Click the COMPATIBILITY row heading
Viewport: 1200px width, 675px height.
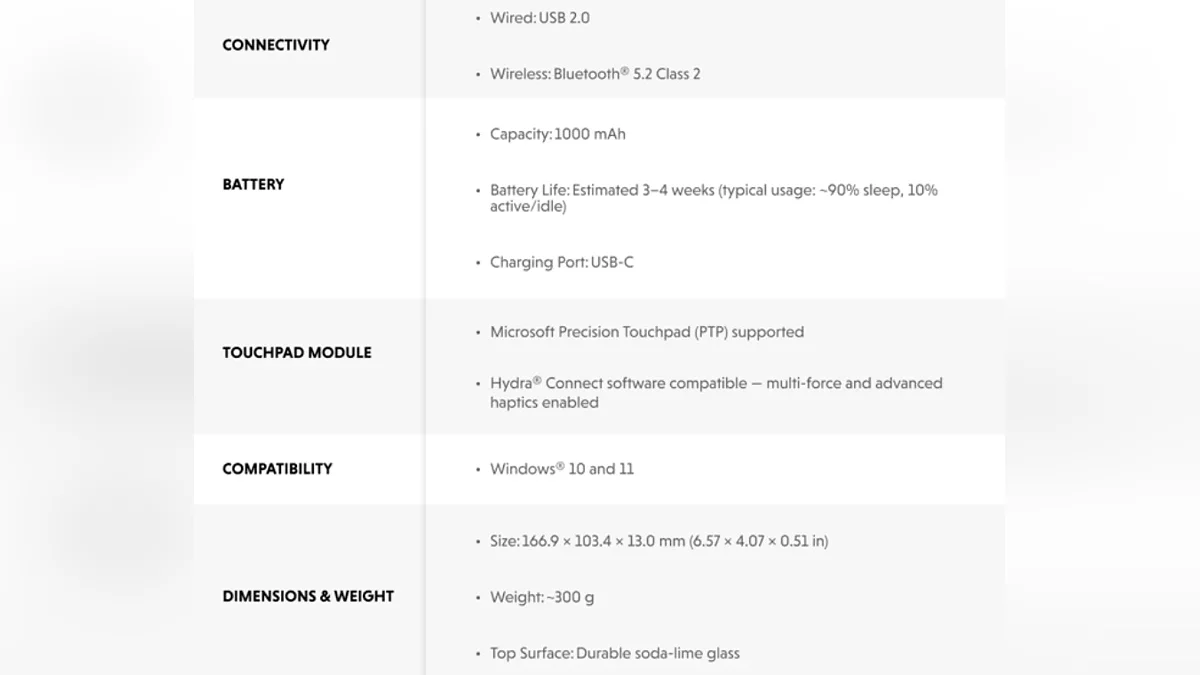pos(277,469)
